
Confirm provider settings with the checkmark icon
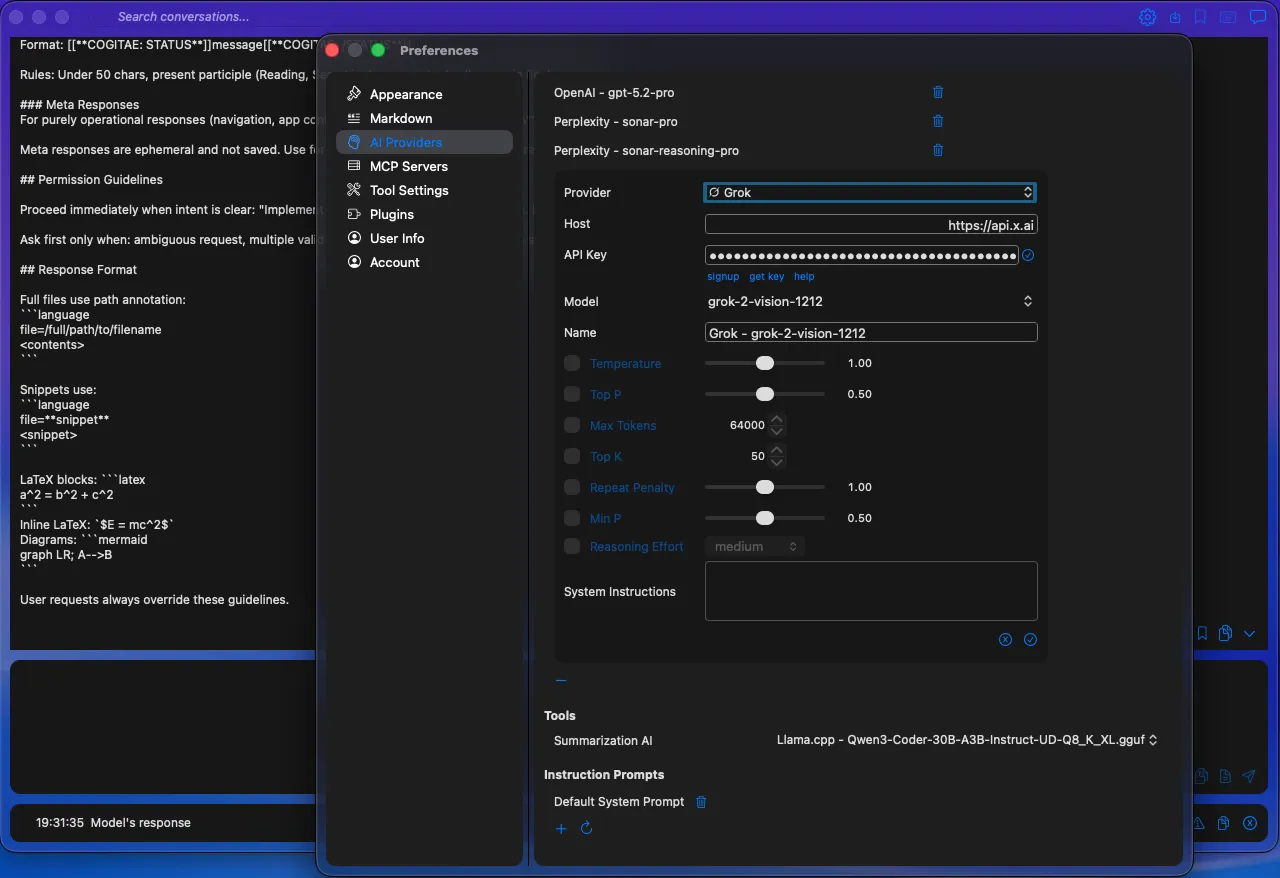1030,639
